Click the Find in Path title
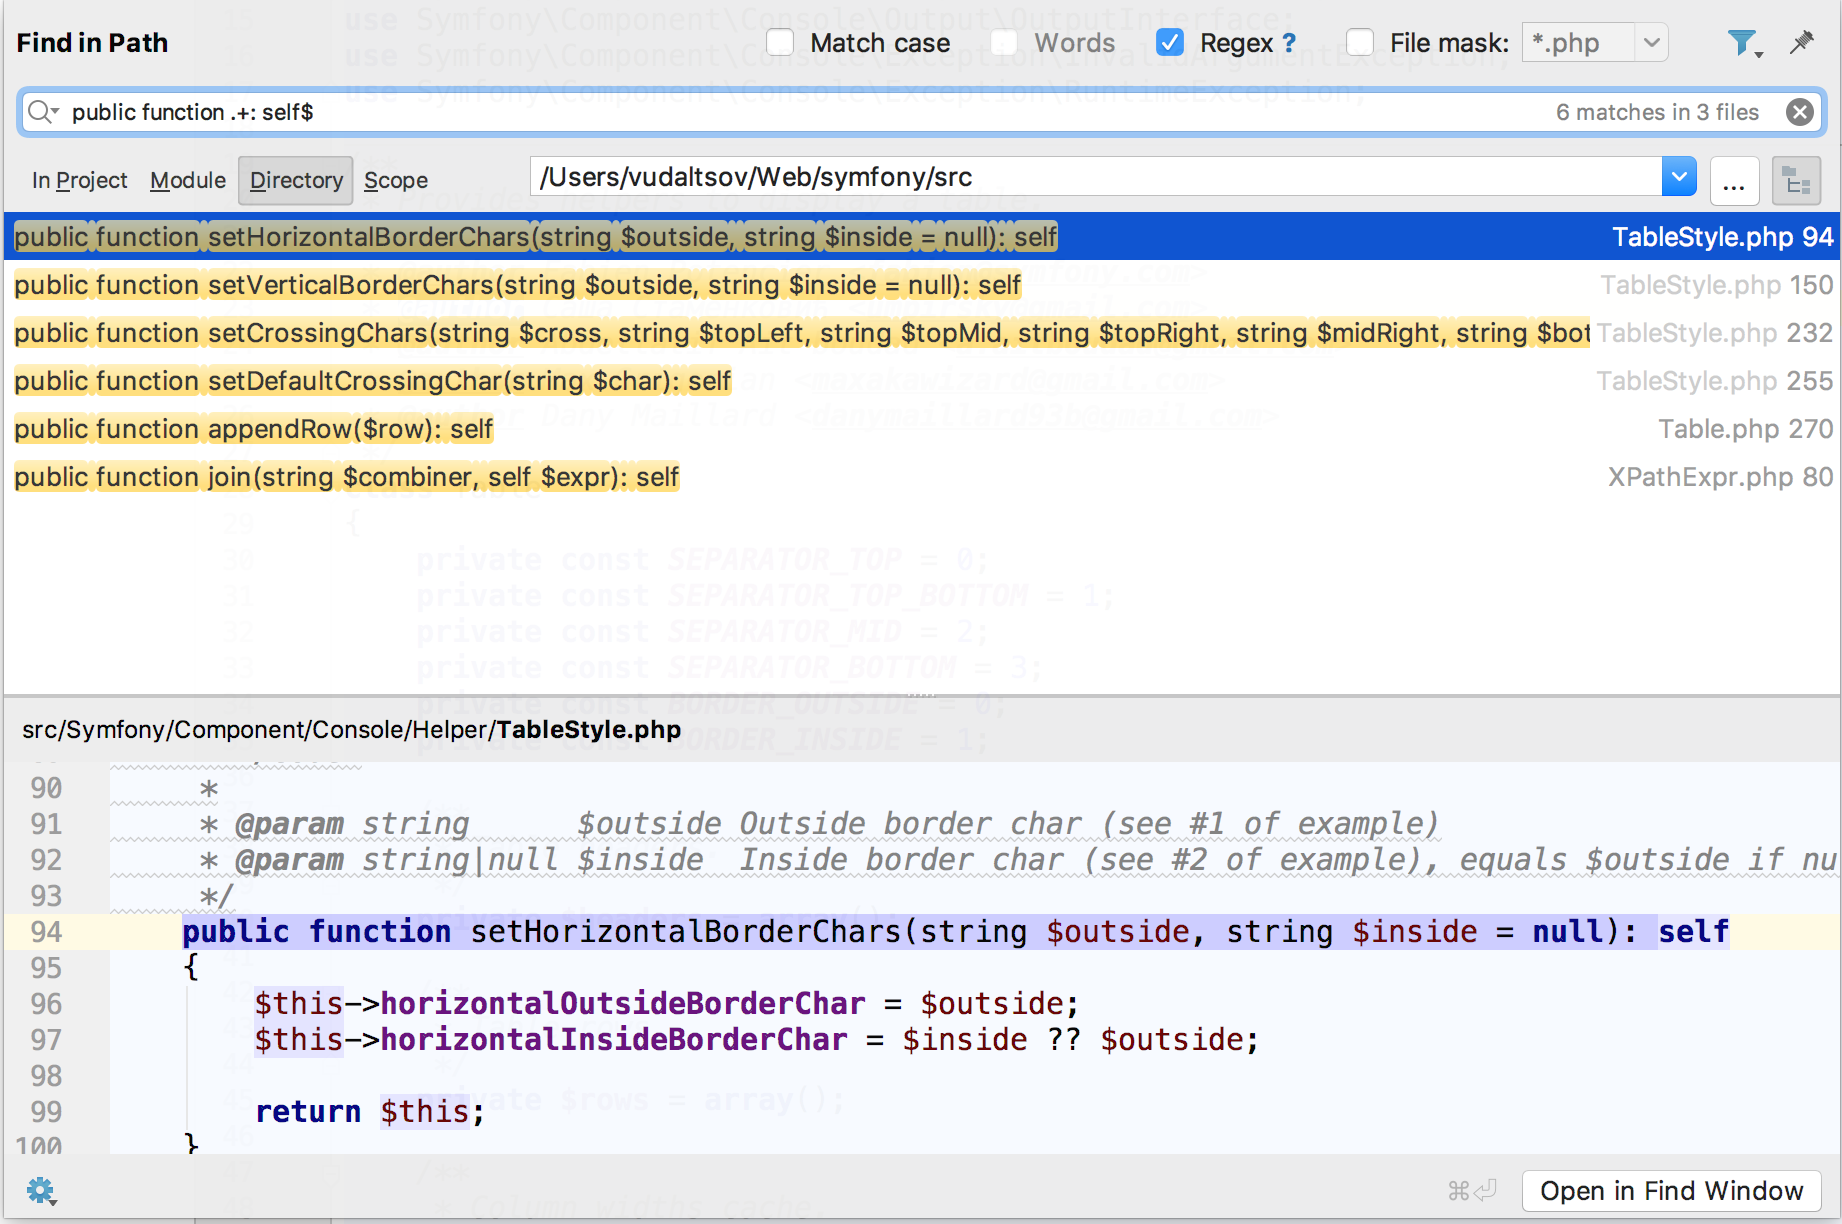This screenshot has height=1224, width=1842. 92,43
